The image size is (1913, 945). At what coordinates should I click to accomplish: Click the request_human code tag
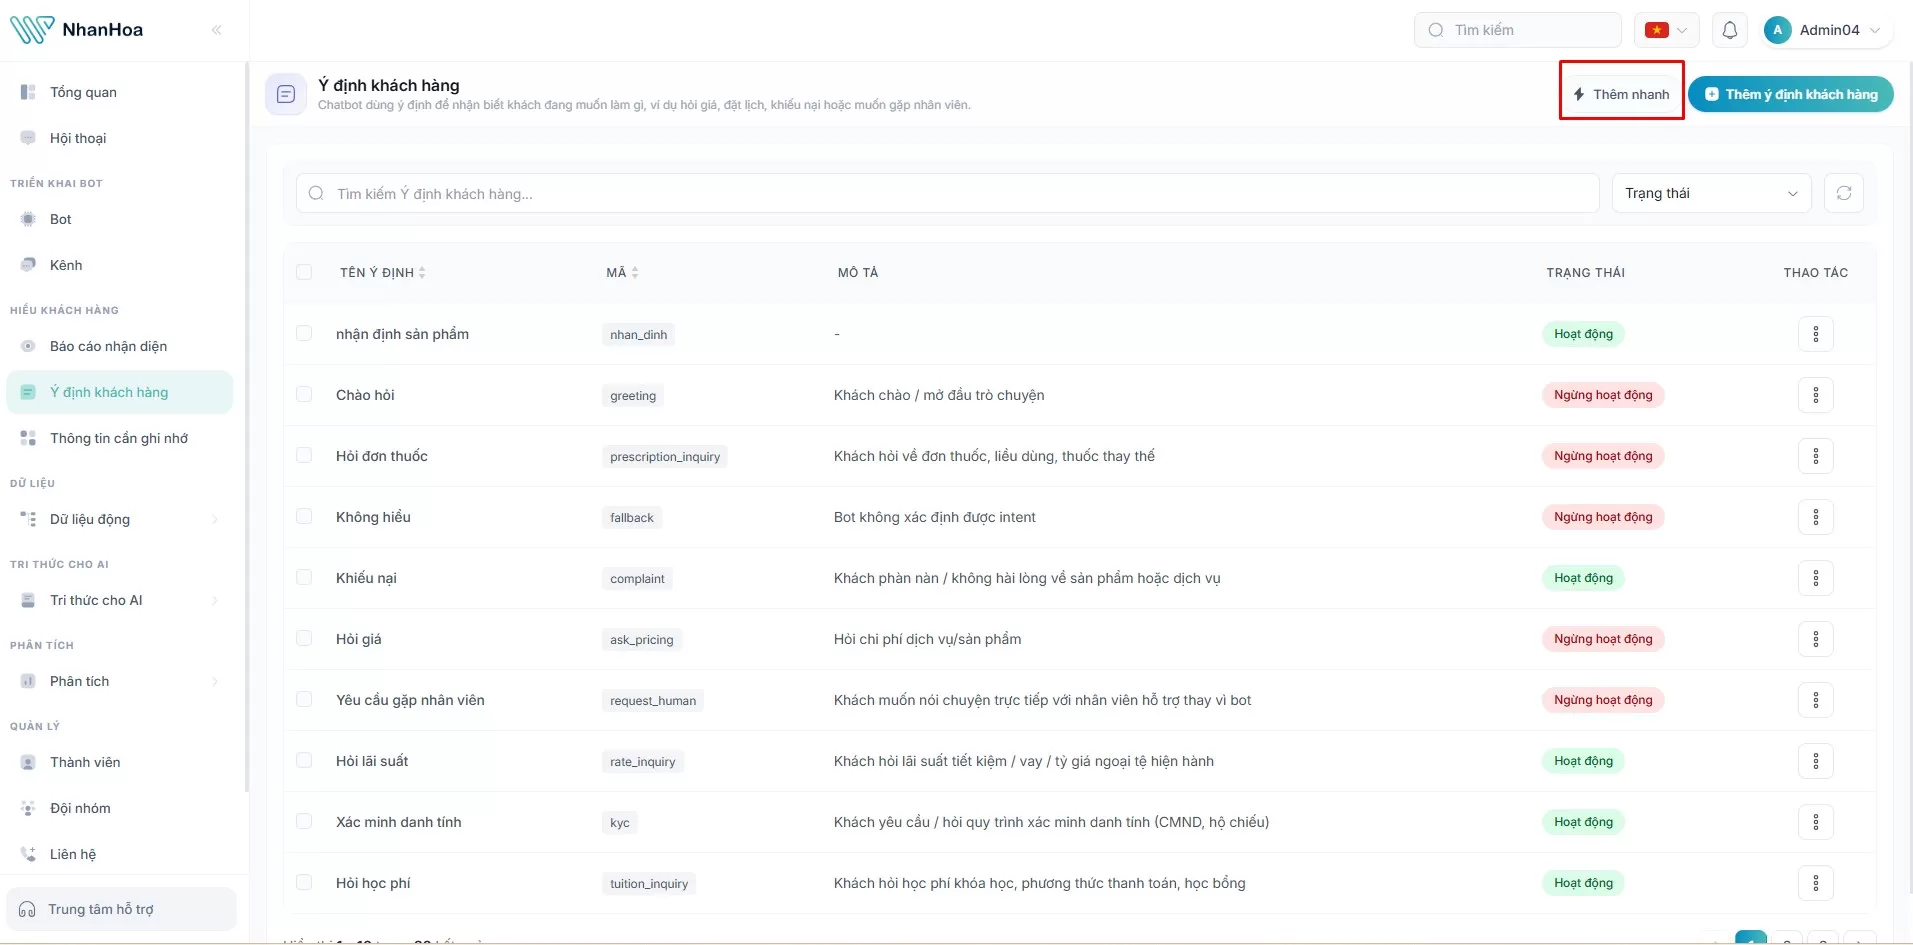click(653, 701)
